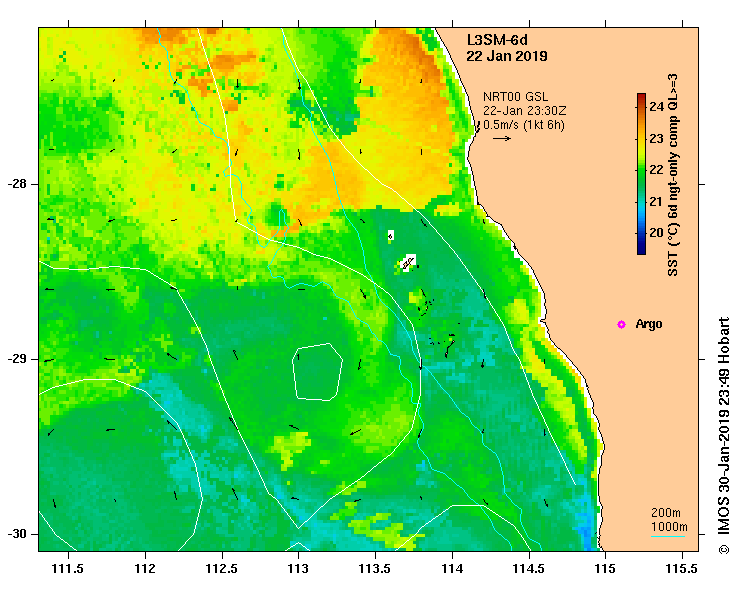Click the '114' longitude axis label

pyautogui.click(x=452, y=568)
